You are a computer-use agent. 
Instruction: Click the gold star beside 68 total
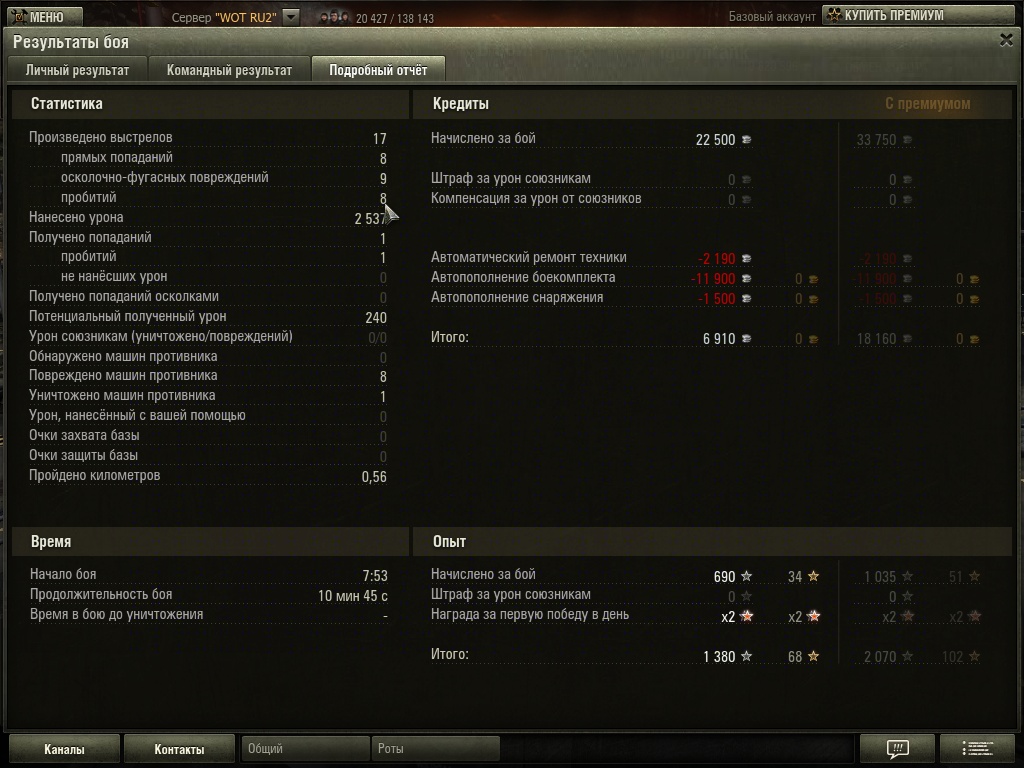(x=813, y=656)
